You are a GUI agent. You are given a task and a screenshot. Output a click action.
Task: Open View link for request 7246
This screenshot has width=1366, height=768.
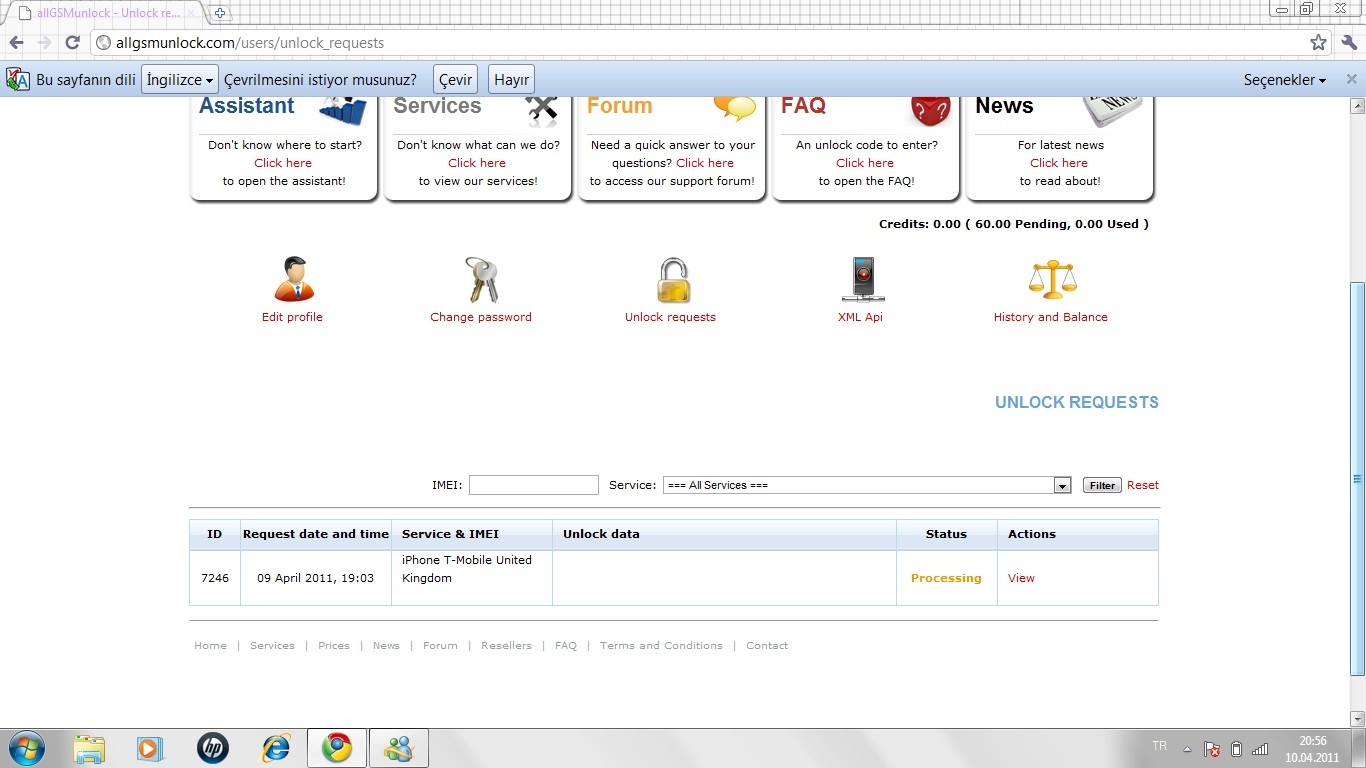tap(1021, 578)
